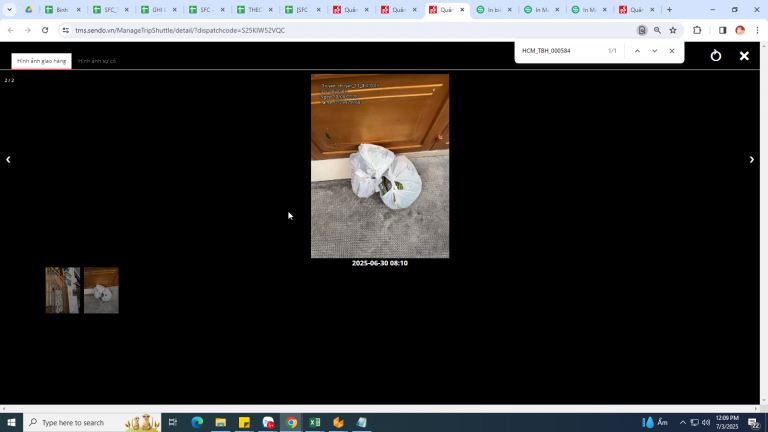Image resolution: width=768 pixels, height=432 pixels.
Task: Switch to the Google Drive tab
Action: [29, 10]
